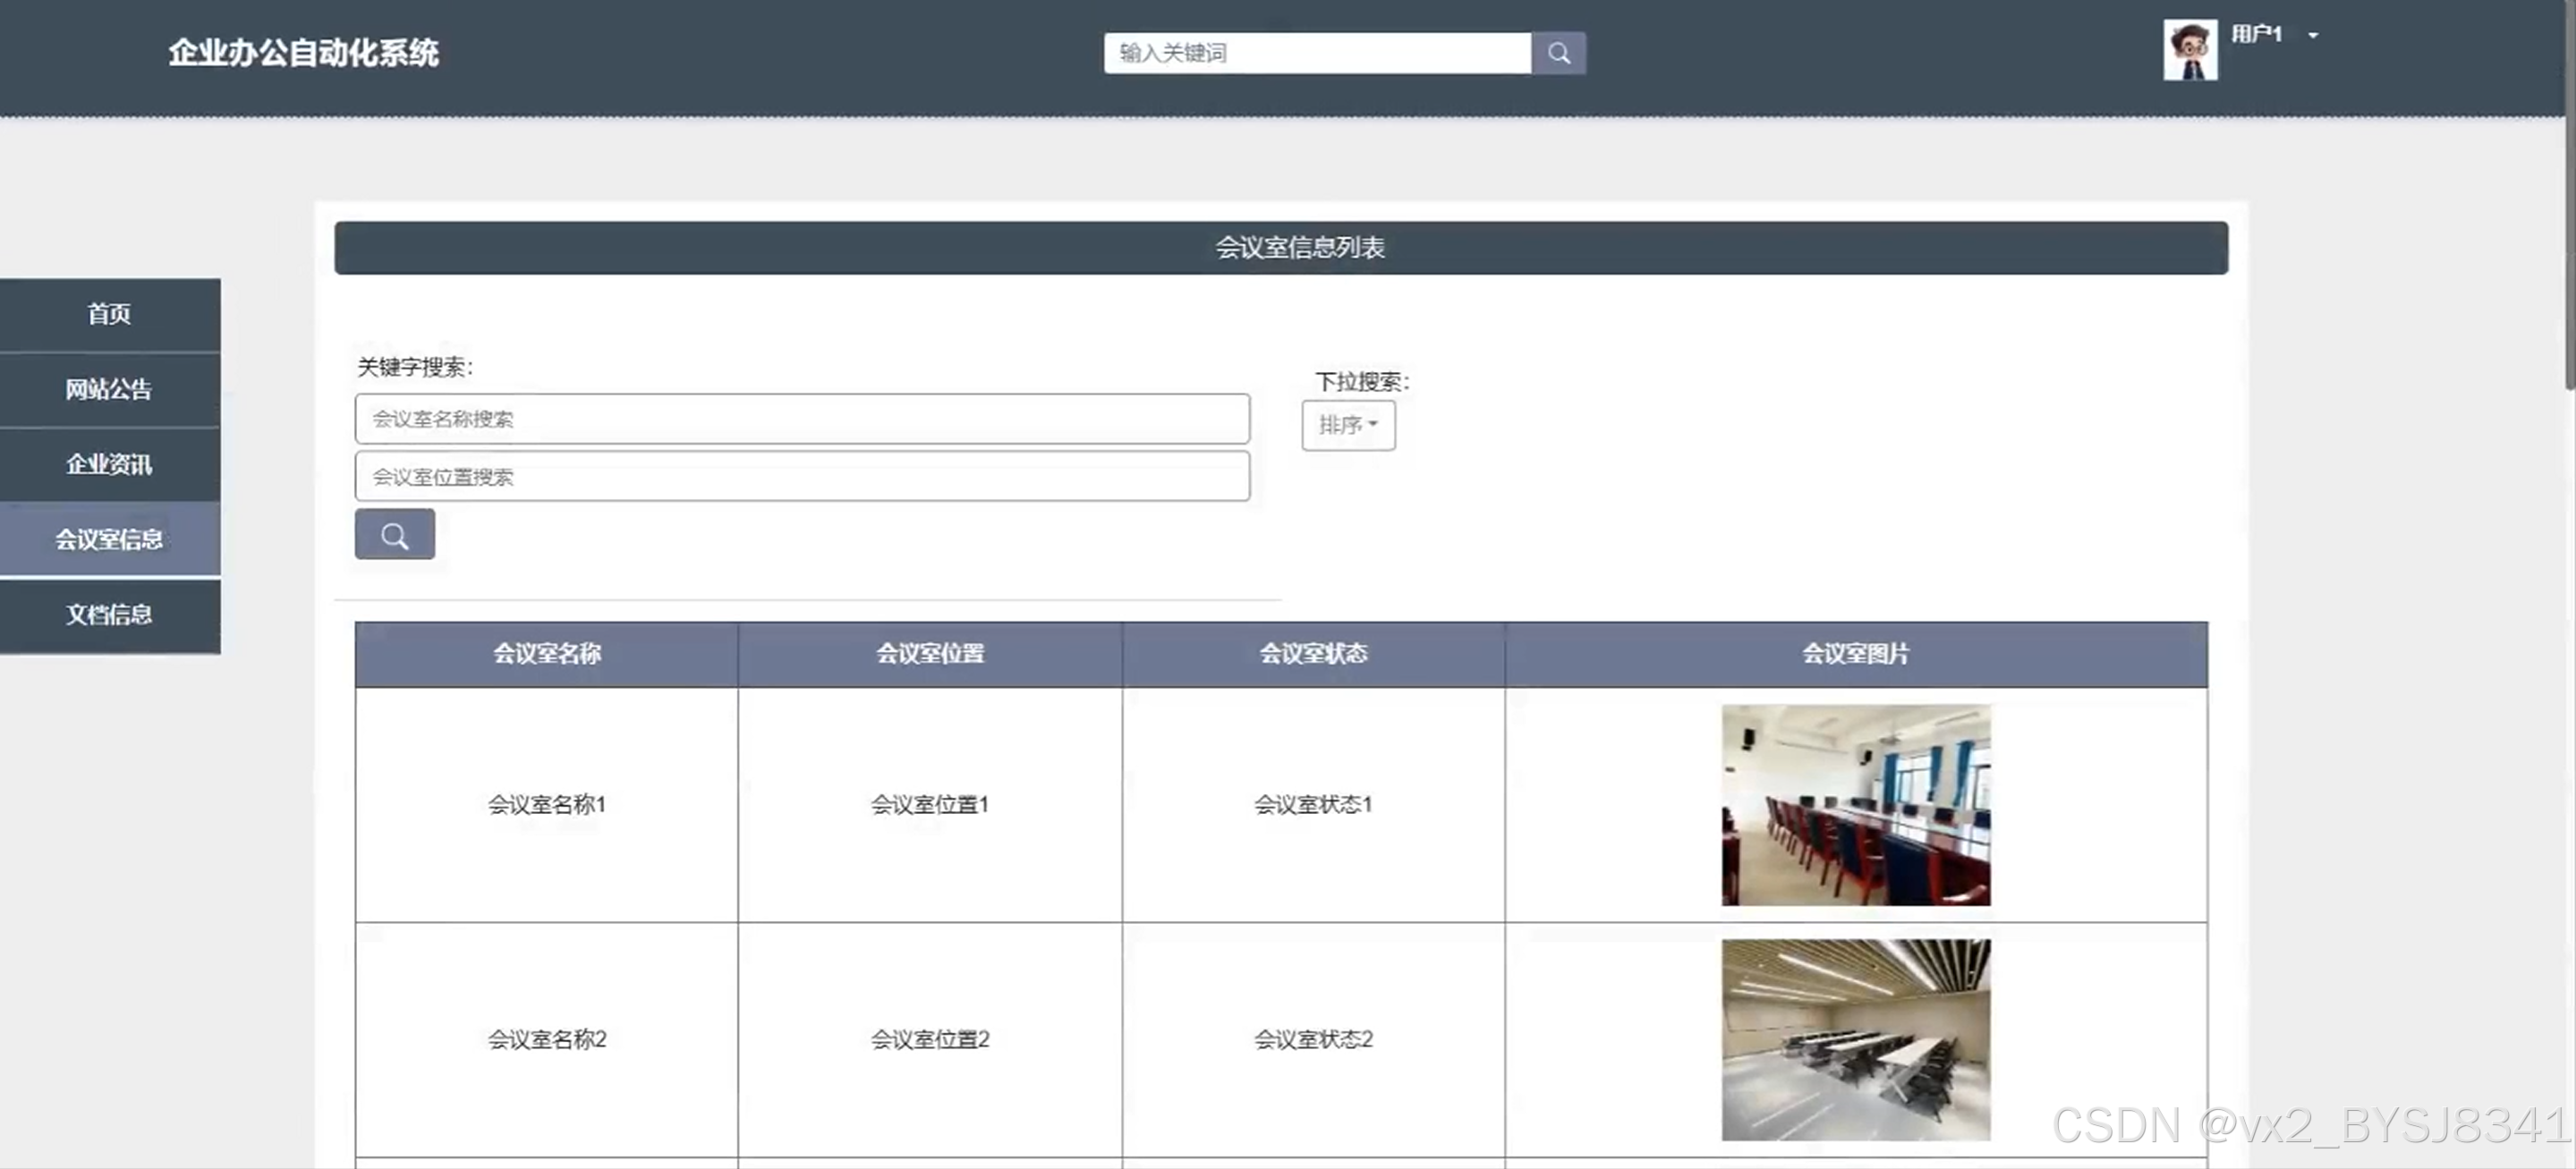This screenshot has height=1169, width=2576.
Task: Open the second meeting room photo thumbnail
Action: click(x=1855, y=1039)
